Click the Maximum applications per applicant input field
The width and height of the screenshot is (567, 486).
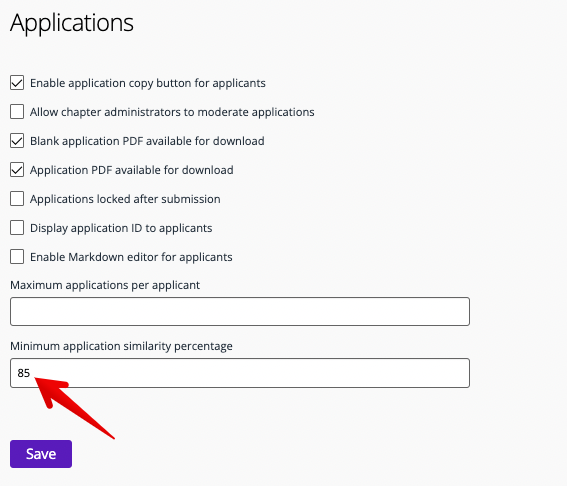point(240,311)
